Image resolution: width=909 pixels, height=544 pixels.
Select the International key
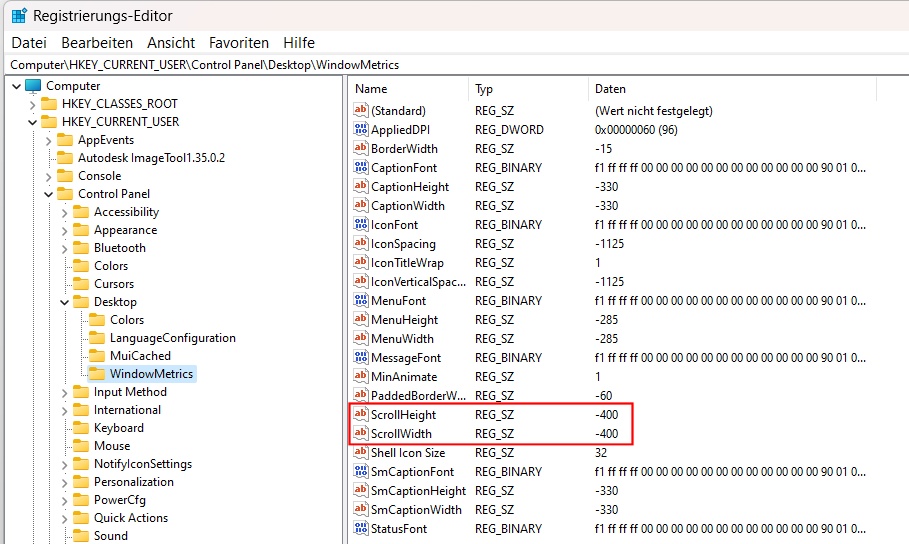[x=128, y=410]
